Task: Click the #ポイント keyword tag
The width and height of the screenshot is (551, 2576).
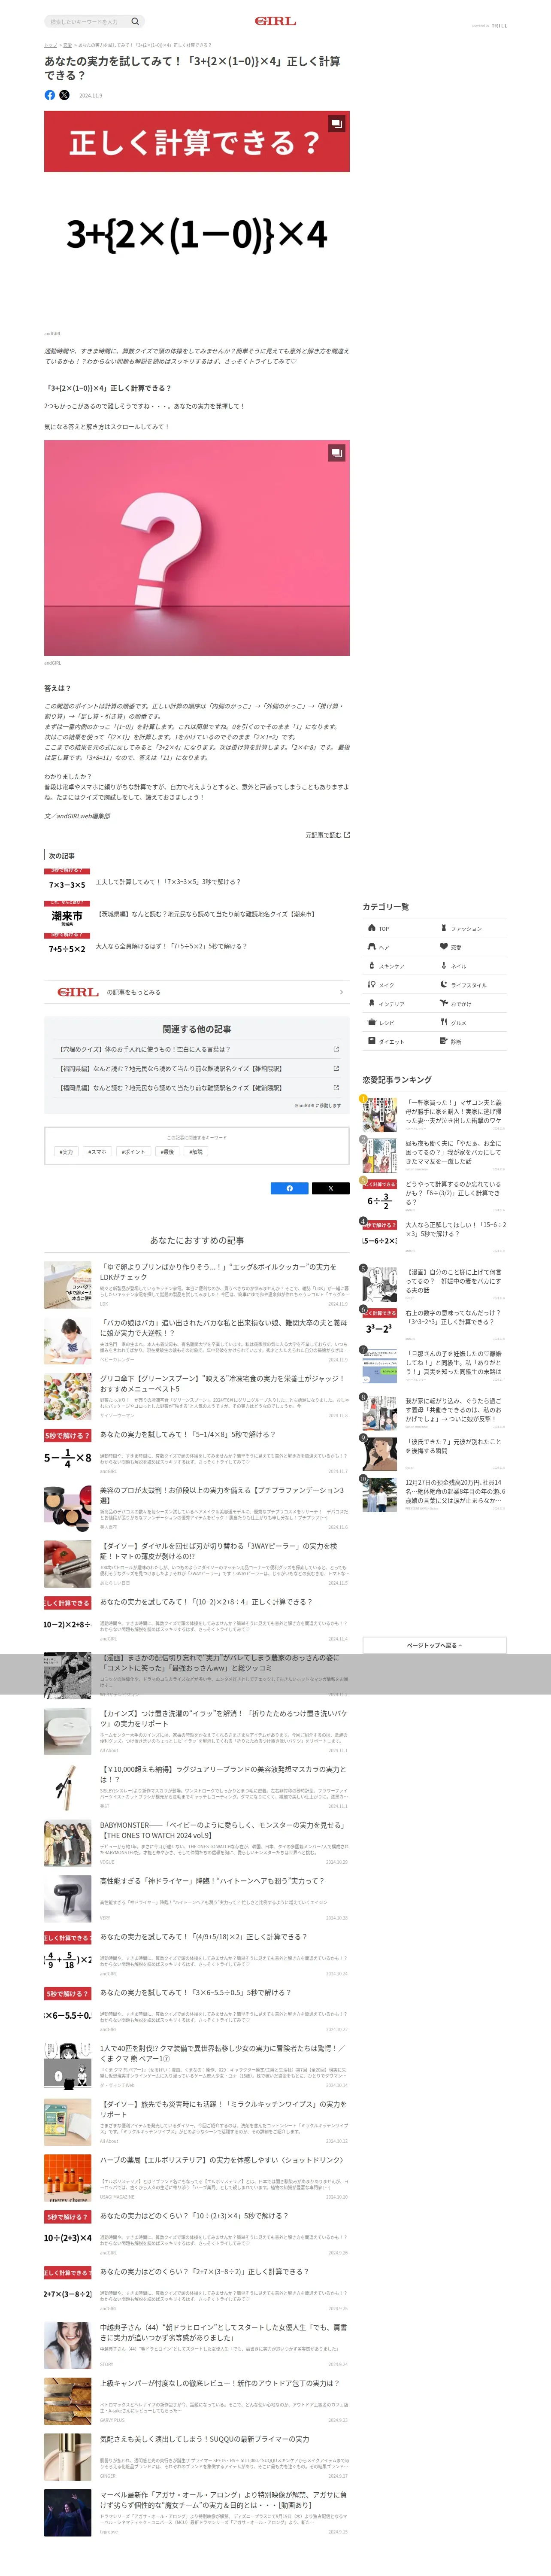Action: 133,1152
